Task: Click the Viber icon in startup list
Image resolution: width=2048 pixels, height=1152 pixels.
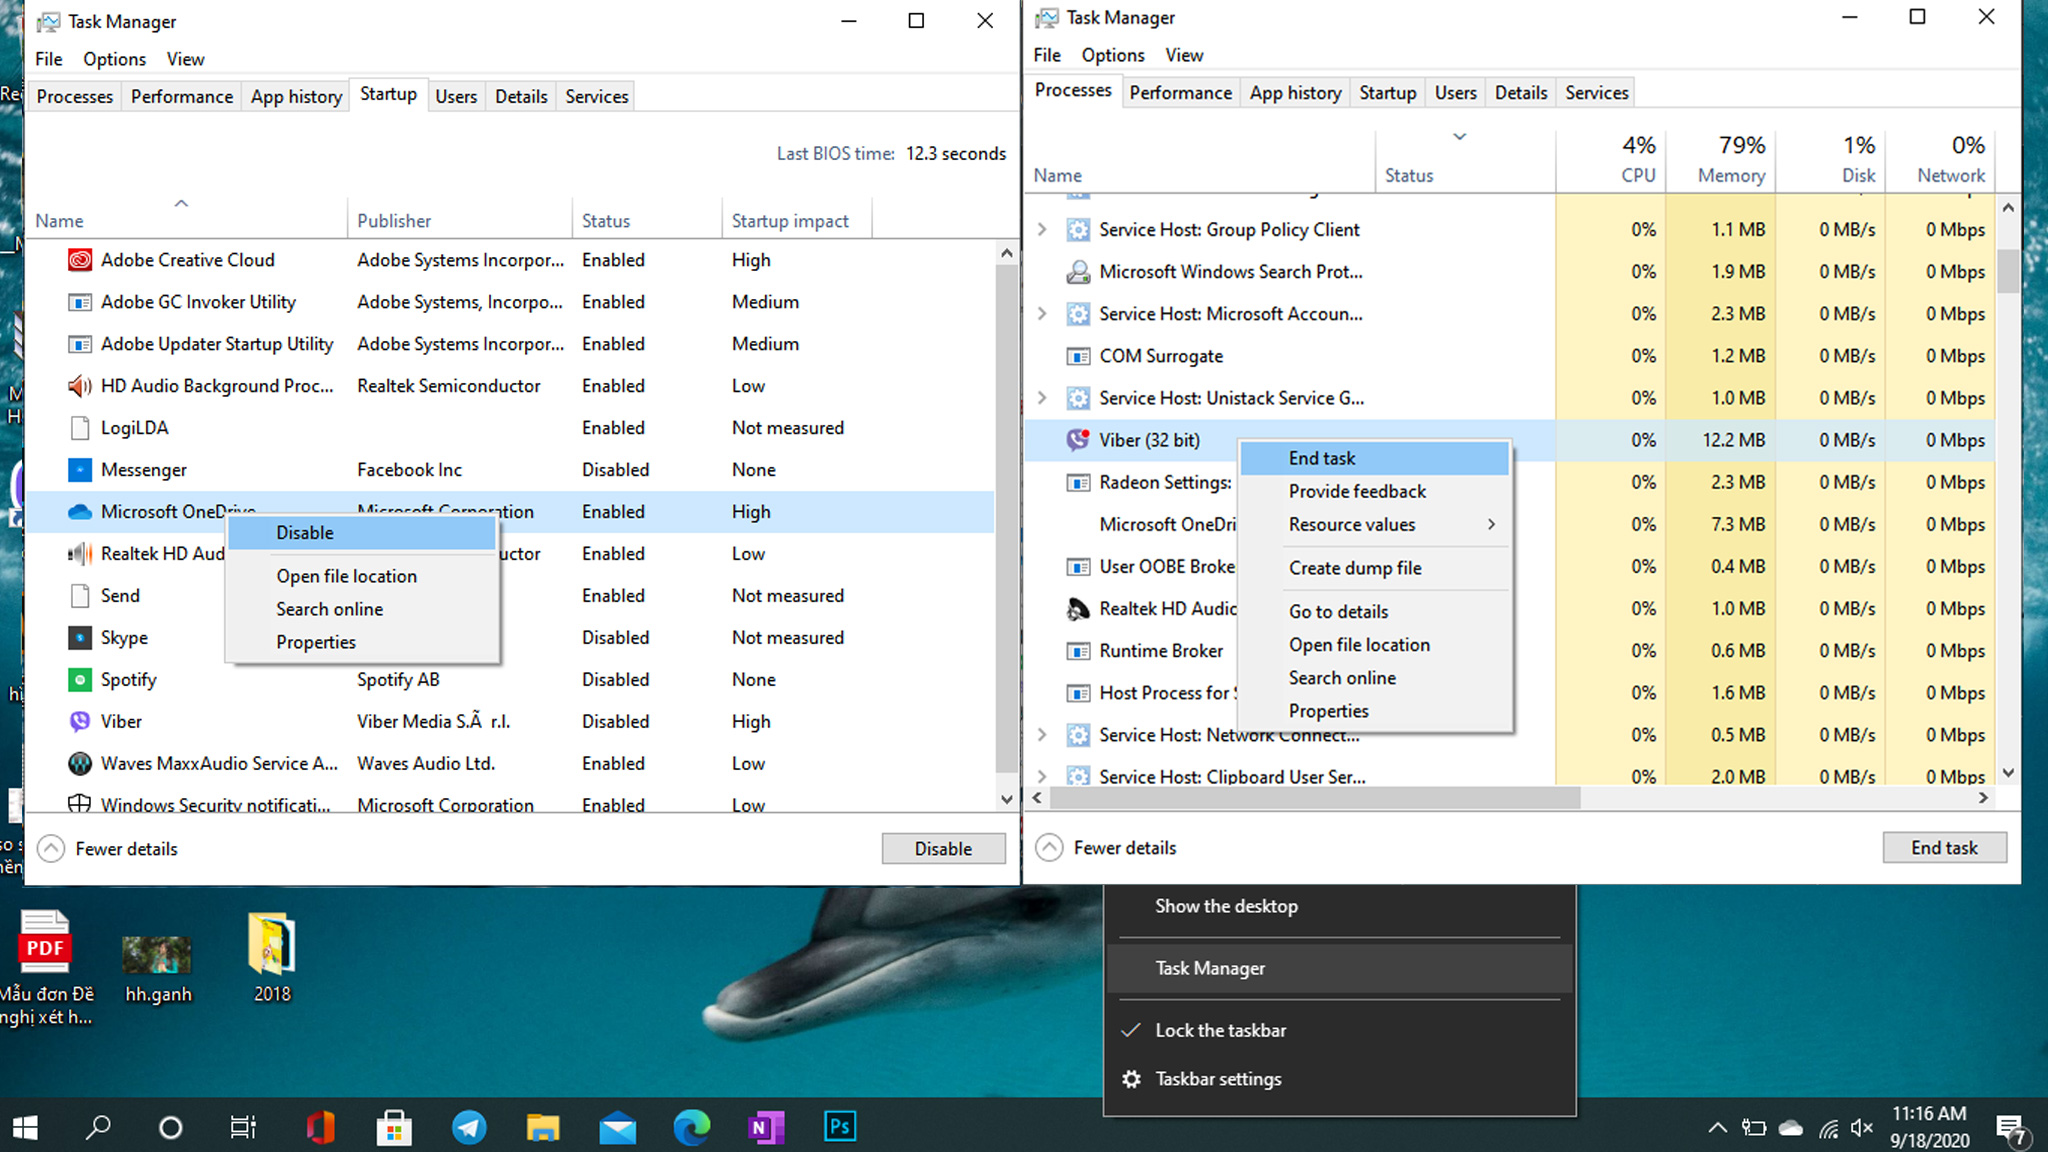Action: point(79,722)
